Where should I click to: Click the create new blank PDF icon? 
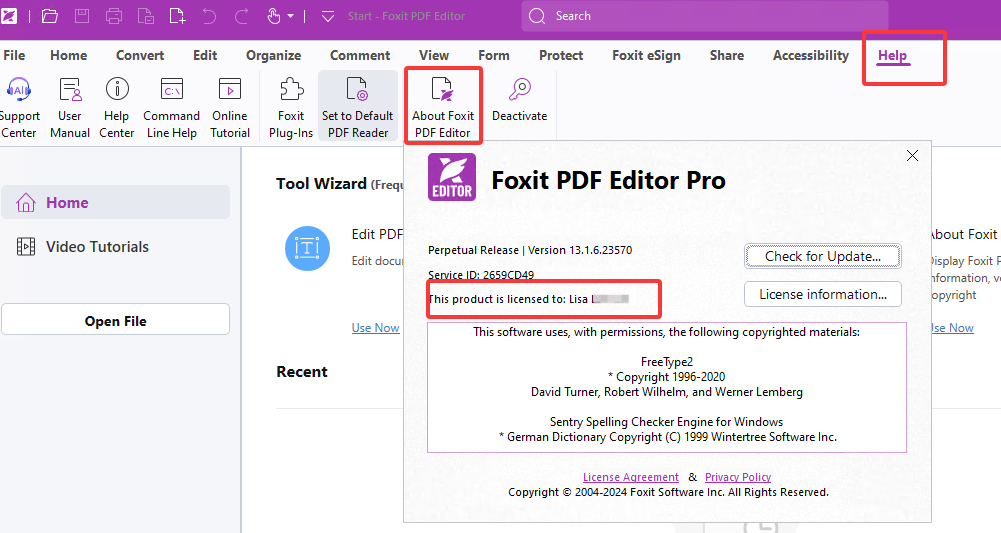click(177, 16)
